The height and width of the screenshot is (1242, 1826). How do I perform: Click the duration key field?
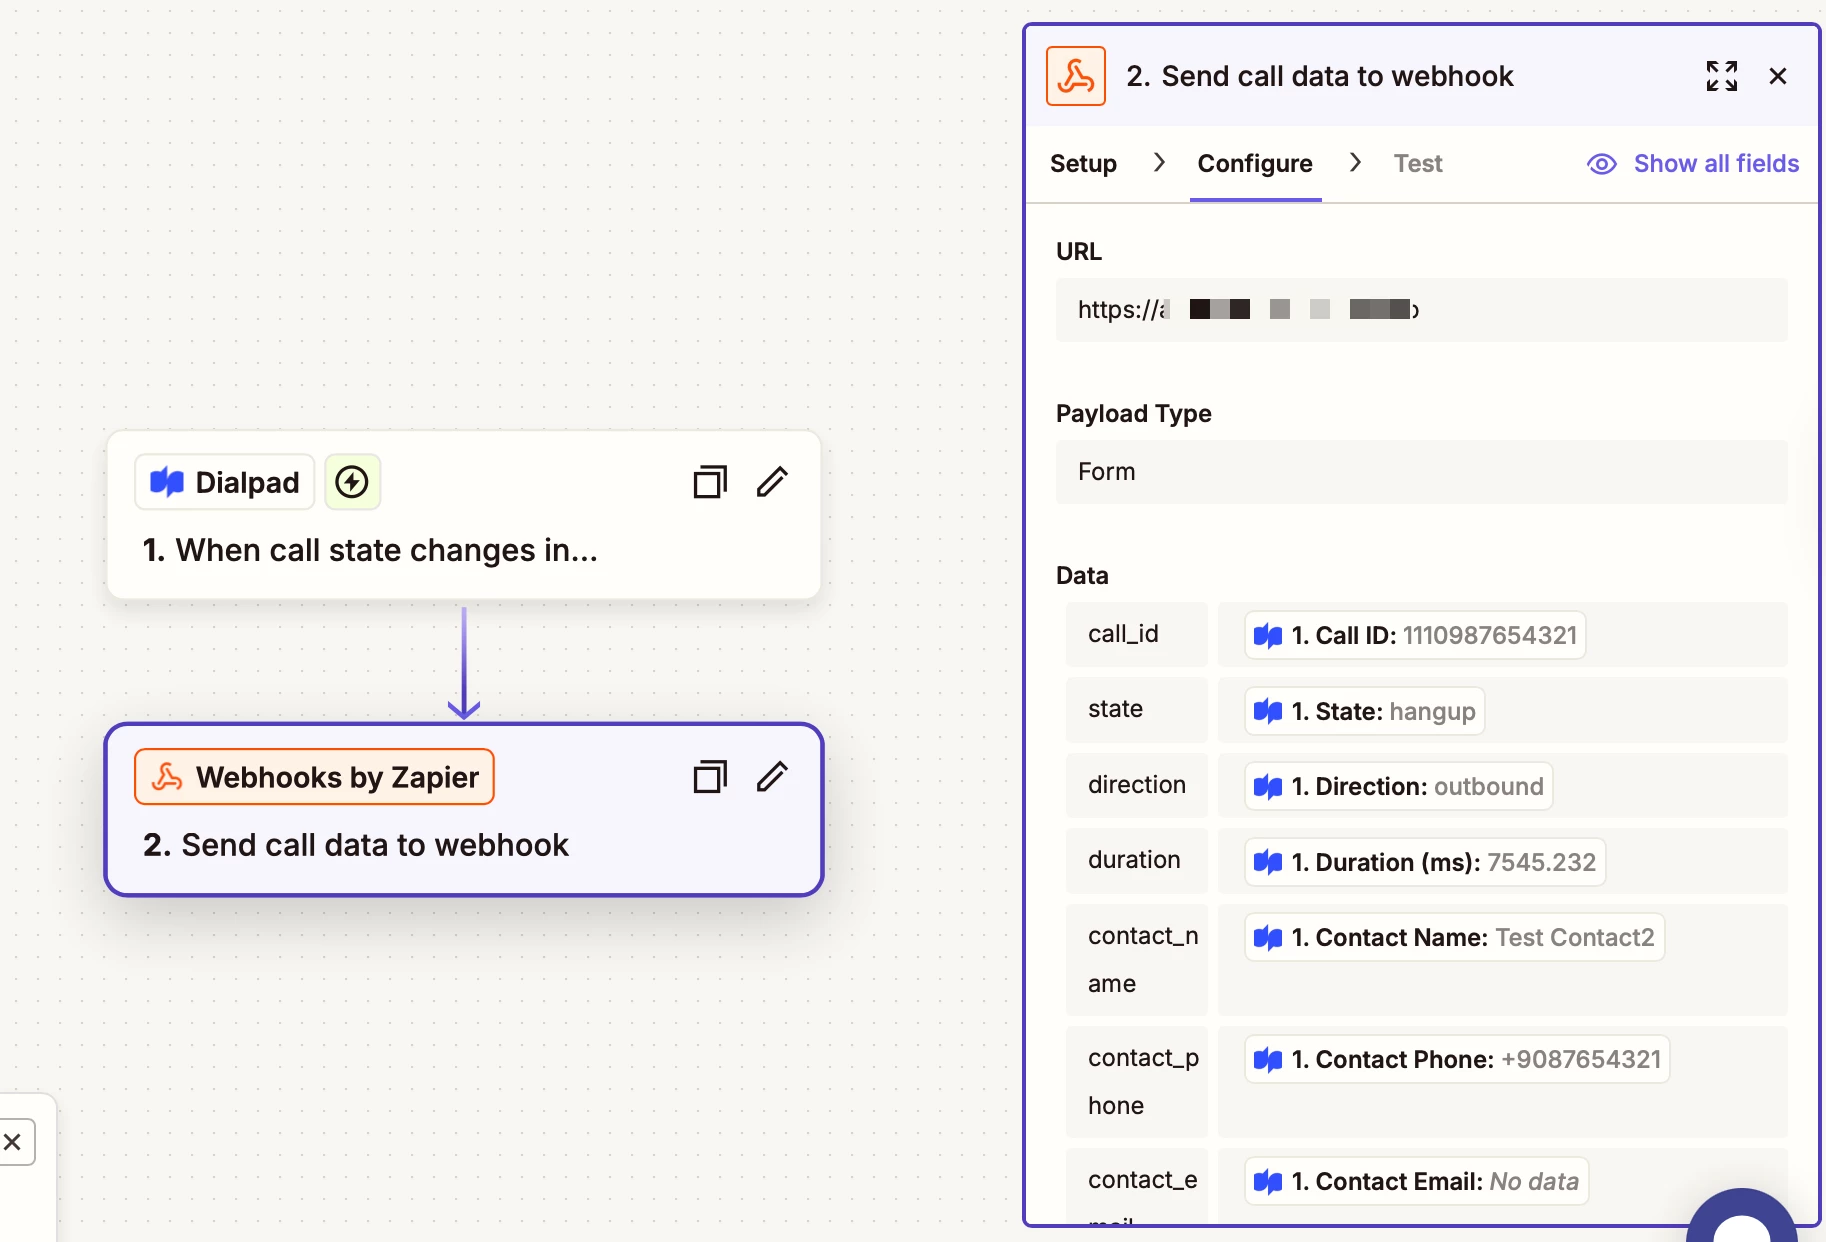click(x=1137, y=860)
